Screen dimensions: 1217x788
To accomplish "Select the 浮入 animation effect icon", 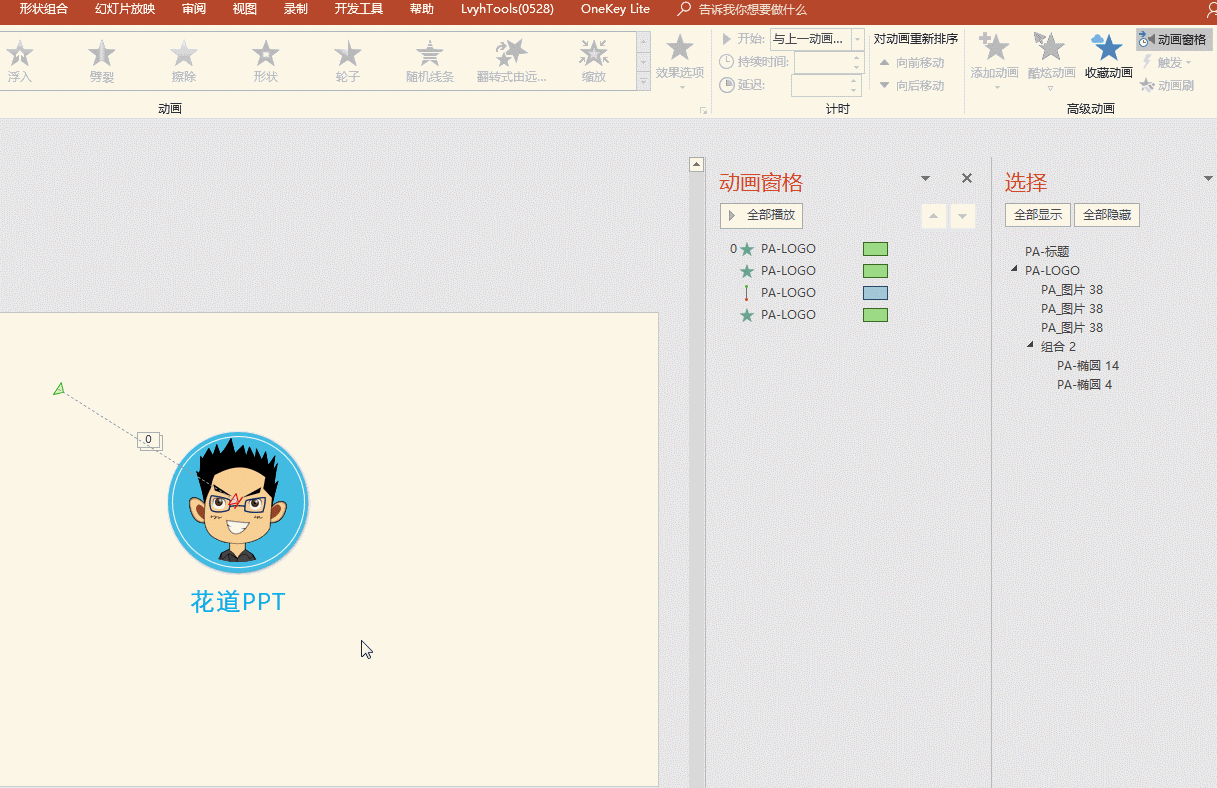I will click(x=20, y=54).
